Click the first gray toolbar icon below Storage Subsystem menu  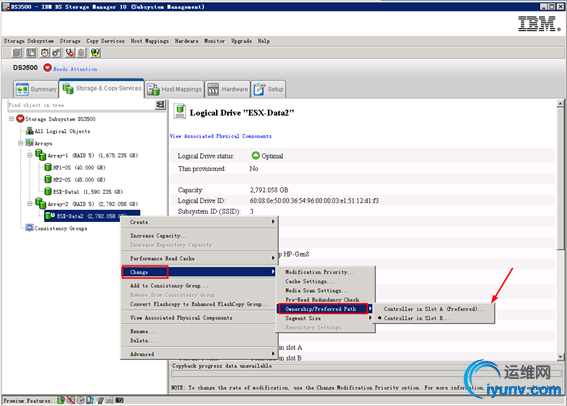point(17,53)
